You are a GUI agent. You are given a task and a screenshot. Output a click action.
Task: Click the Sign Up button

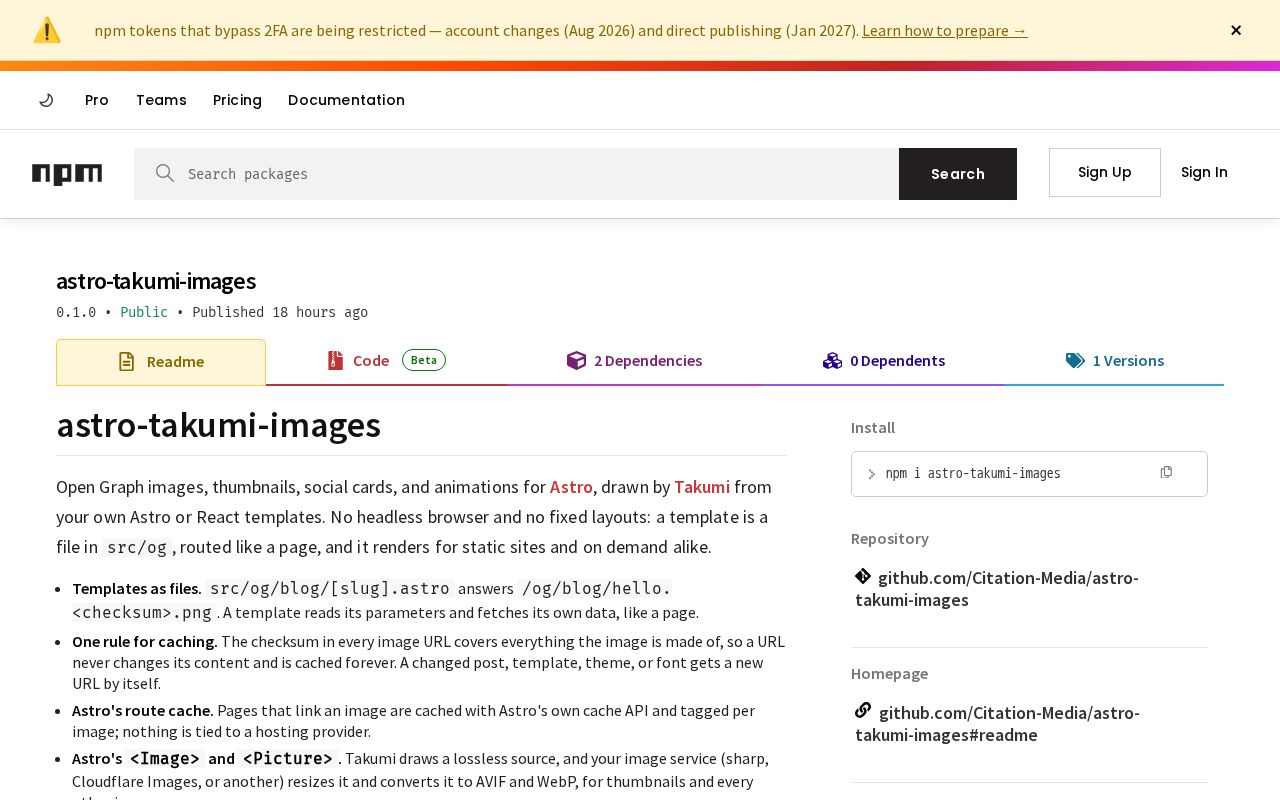coord(1105,172)
